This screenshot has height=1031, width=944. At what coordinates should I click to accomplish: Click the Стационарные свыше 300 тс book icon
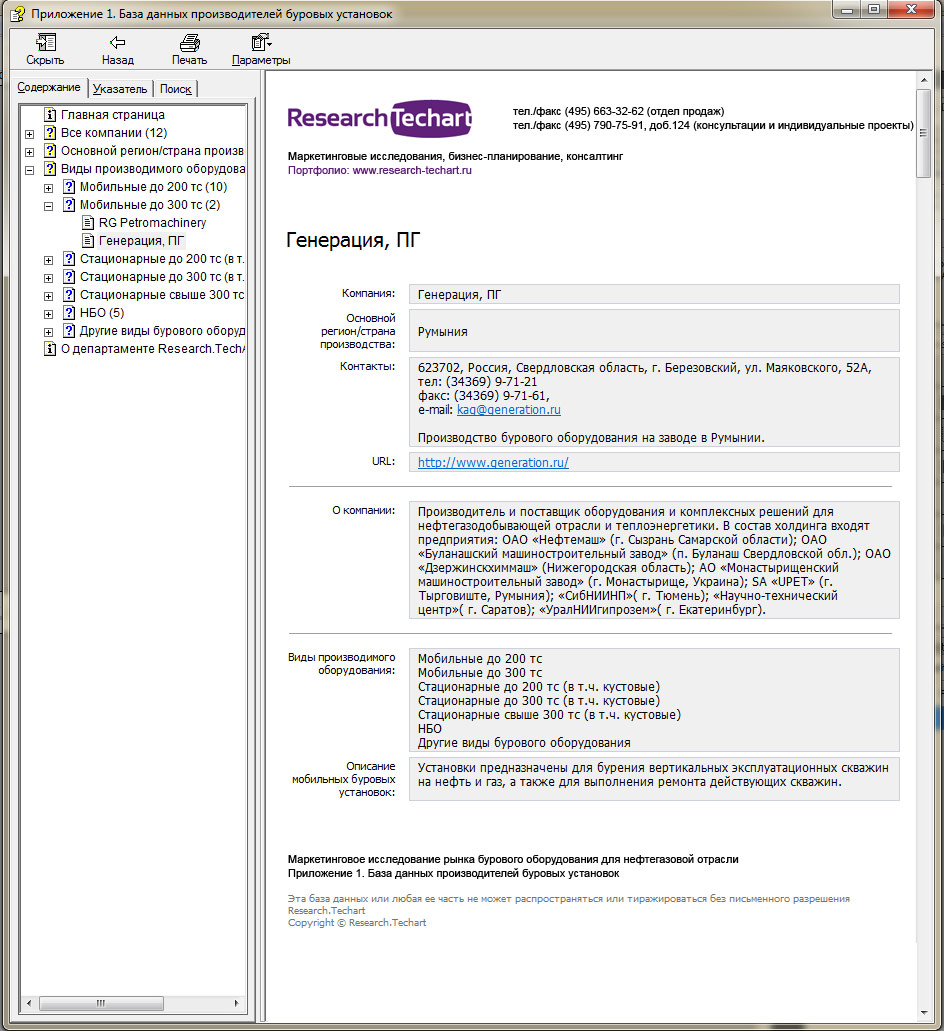(69, 295)
